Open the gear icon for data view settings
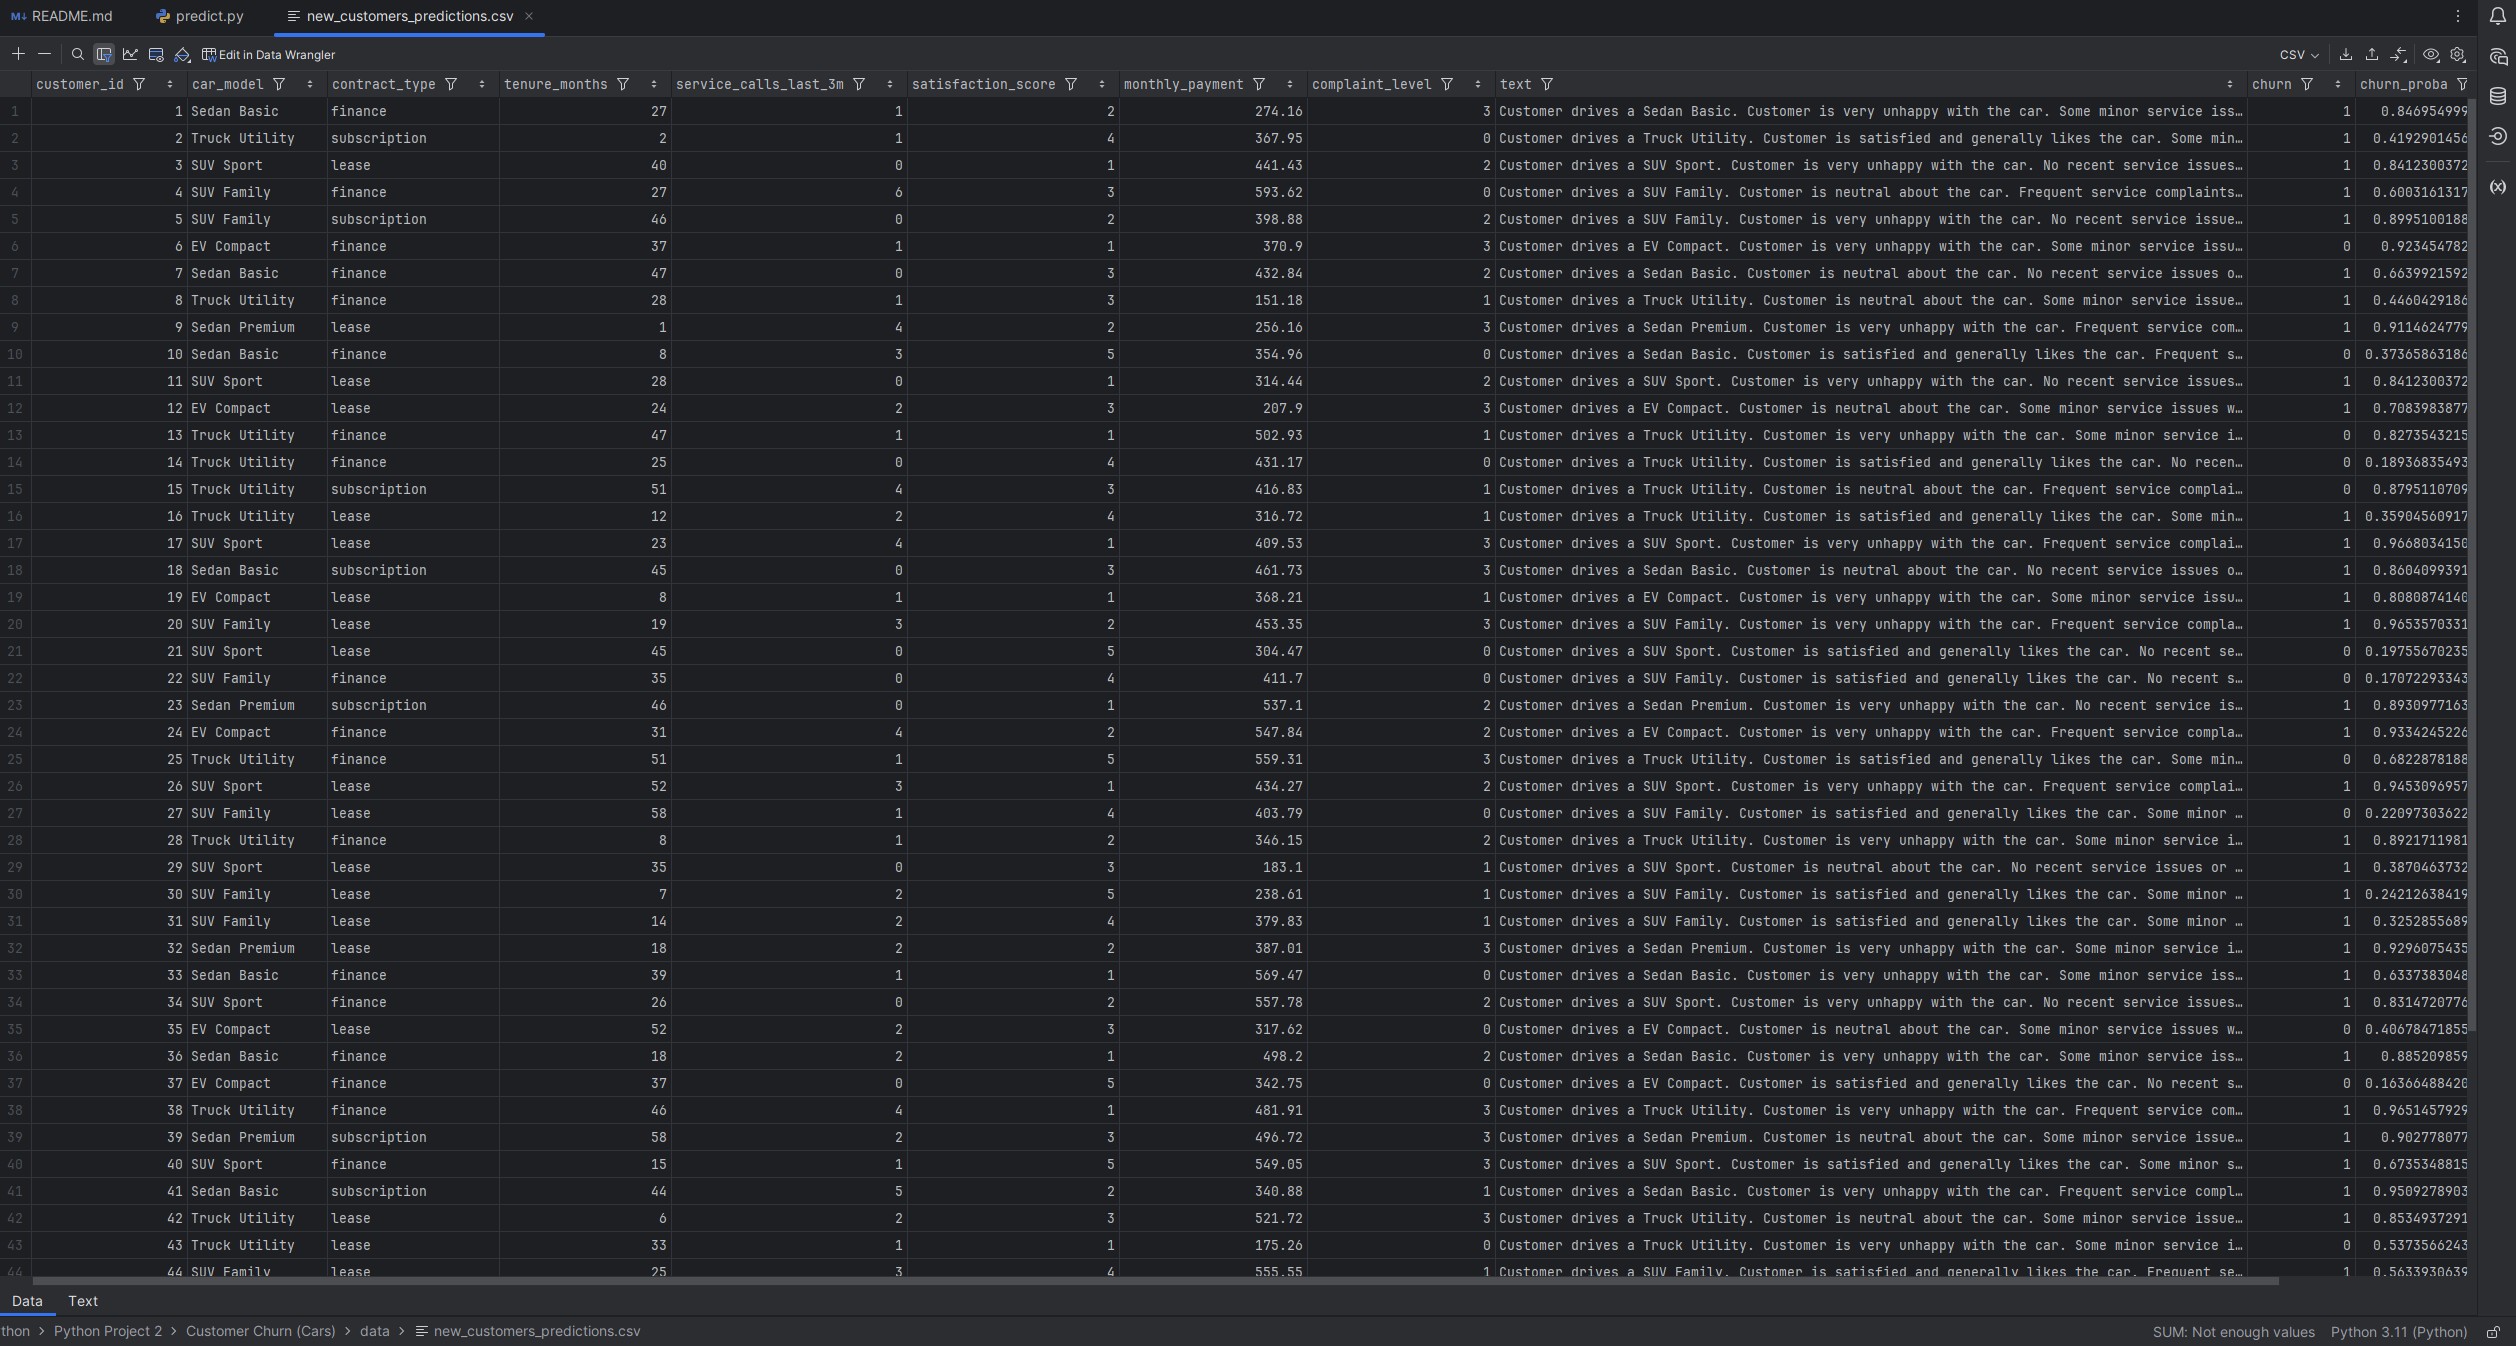The height and width of the screenshot is (1346, 2516). (2460, 55)
